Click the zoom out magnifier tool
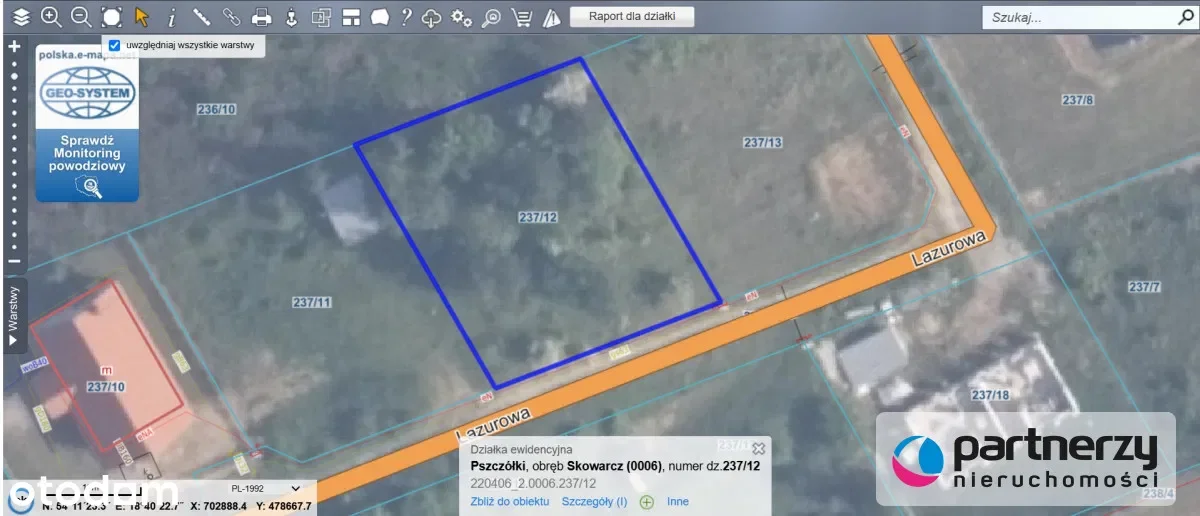This screenshot has width=1200, height=516. pyautogui.click(x=81, y=16)
